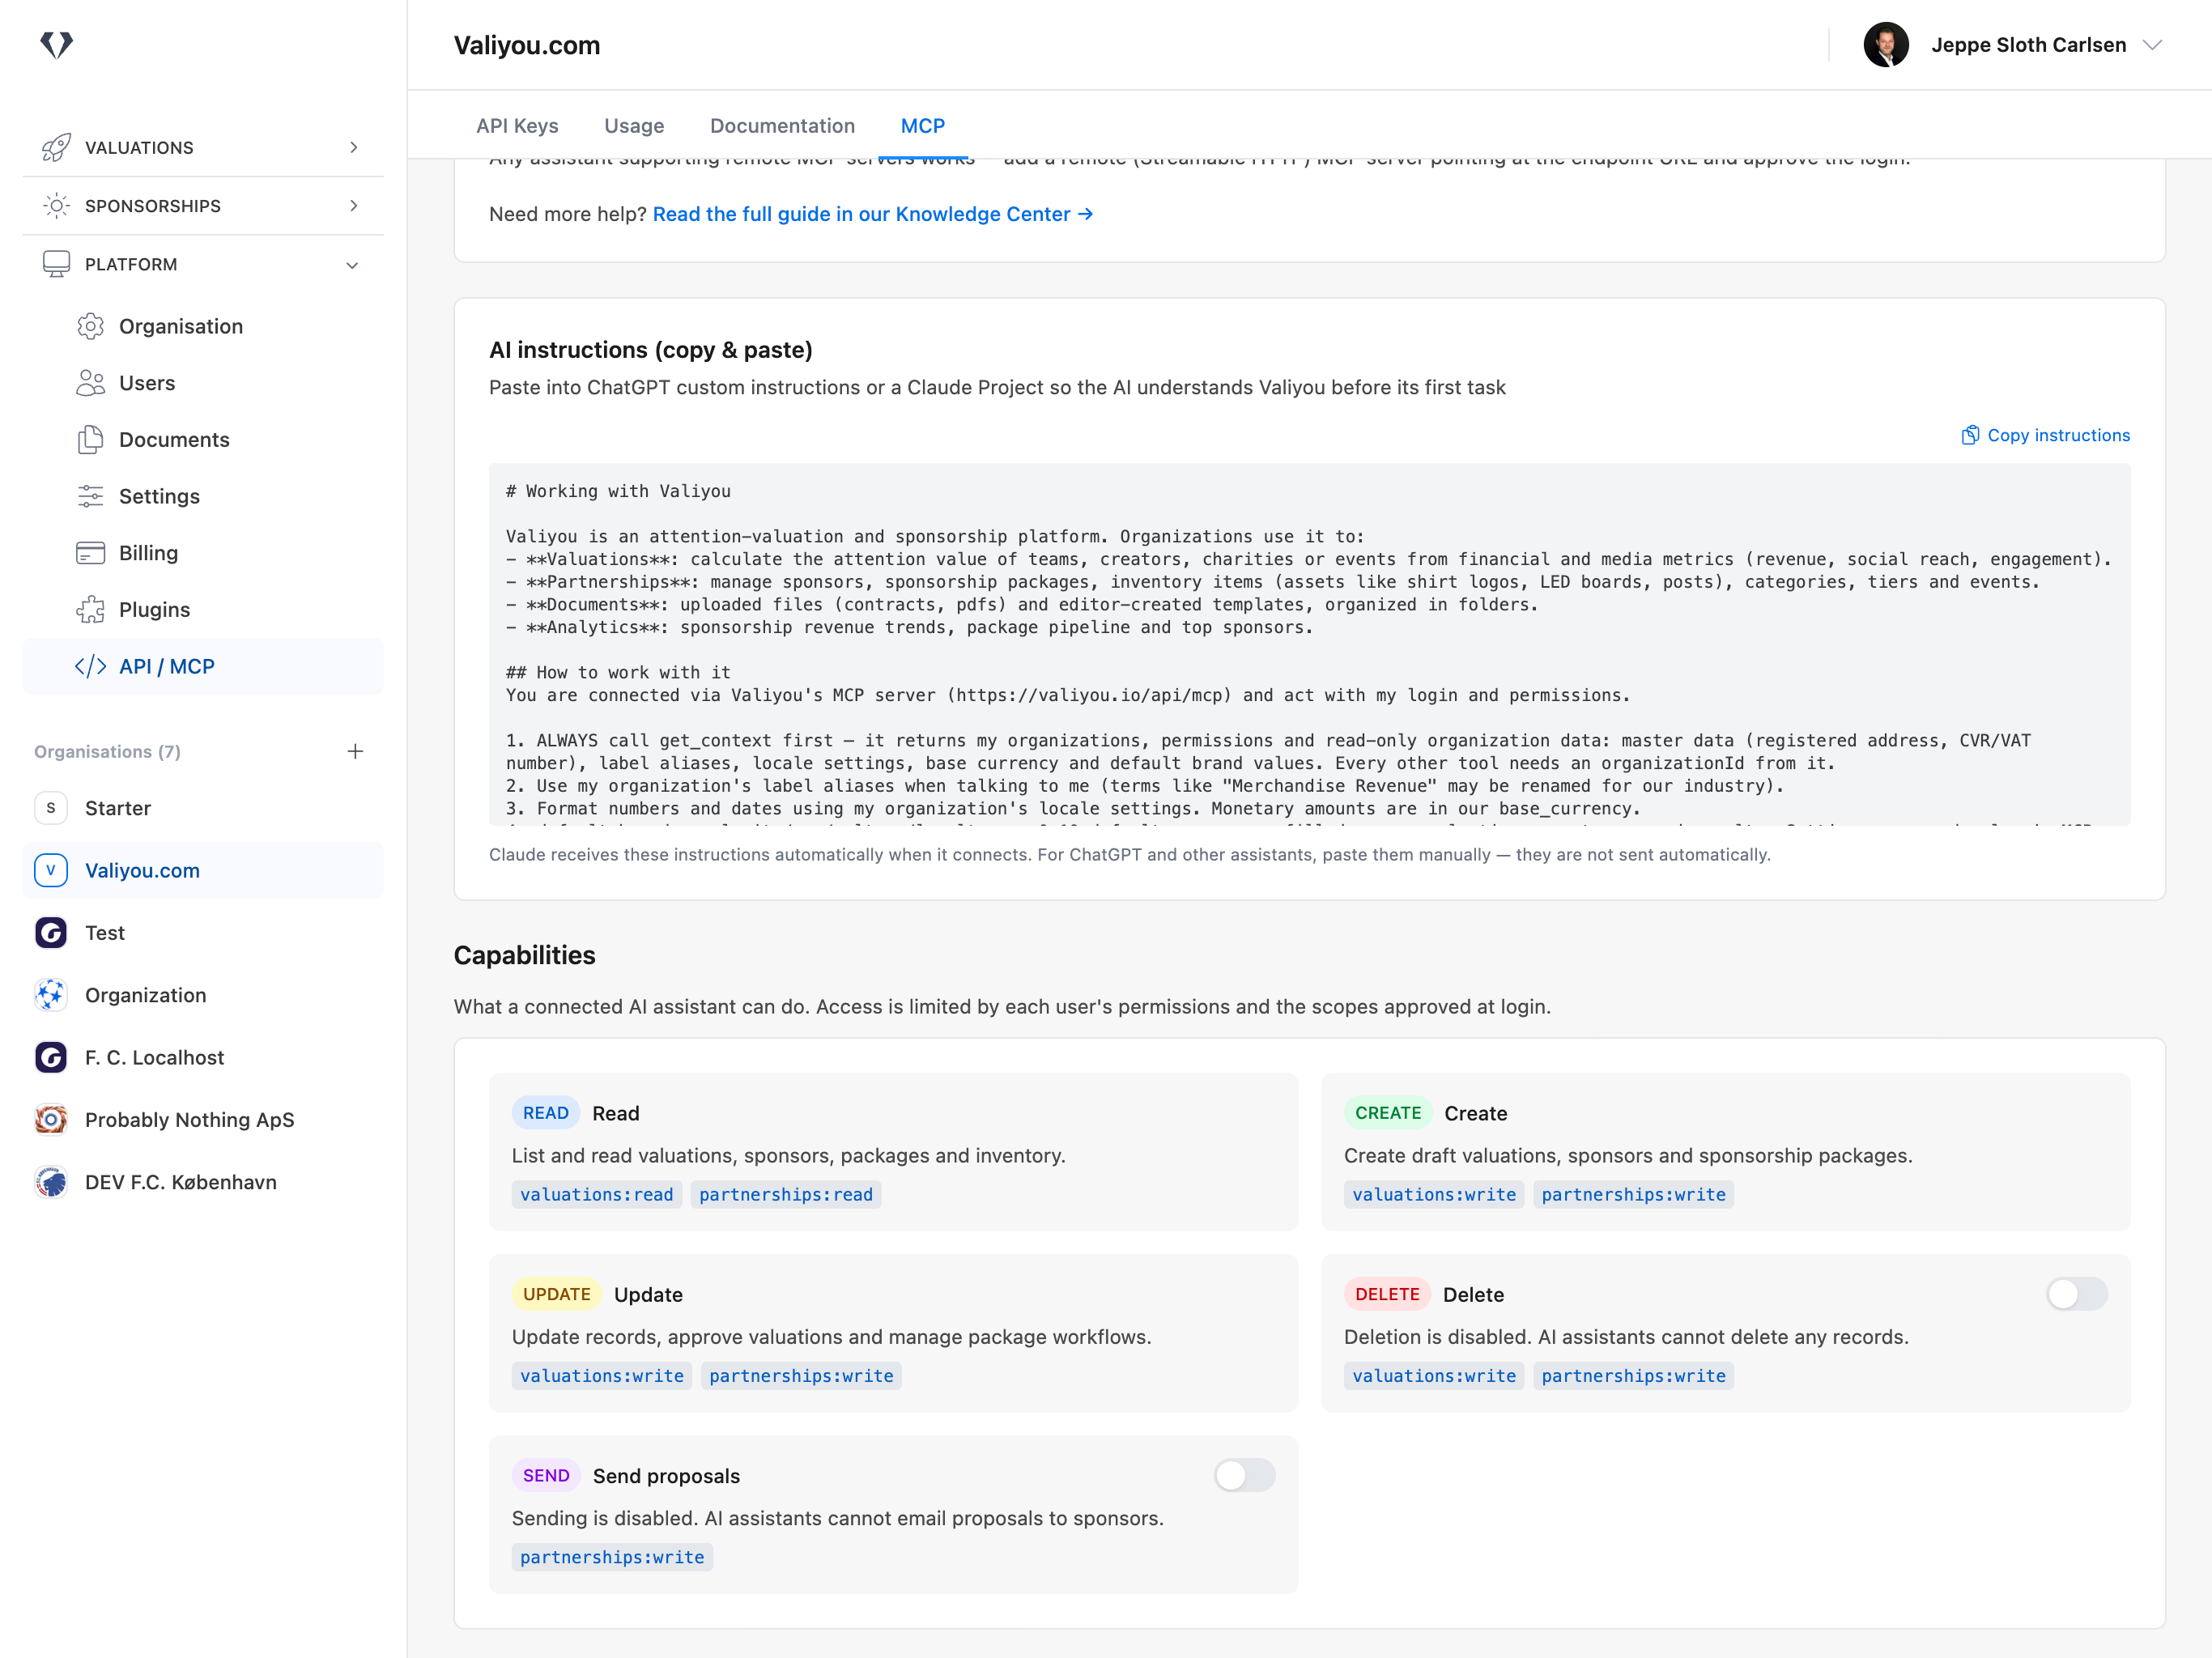Screen dimensions: 2212x1658
Task: Click Jeppe Sloth Carlsen profile avatar
Action: pyautogui.click(x=1886, y=45)
